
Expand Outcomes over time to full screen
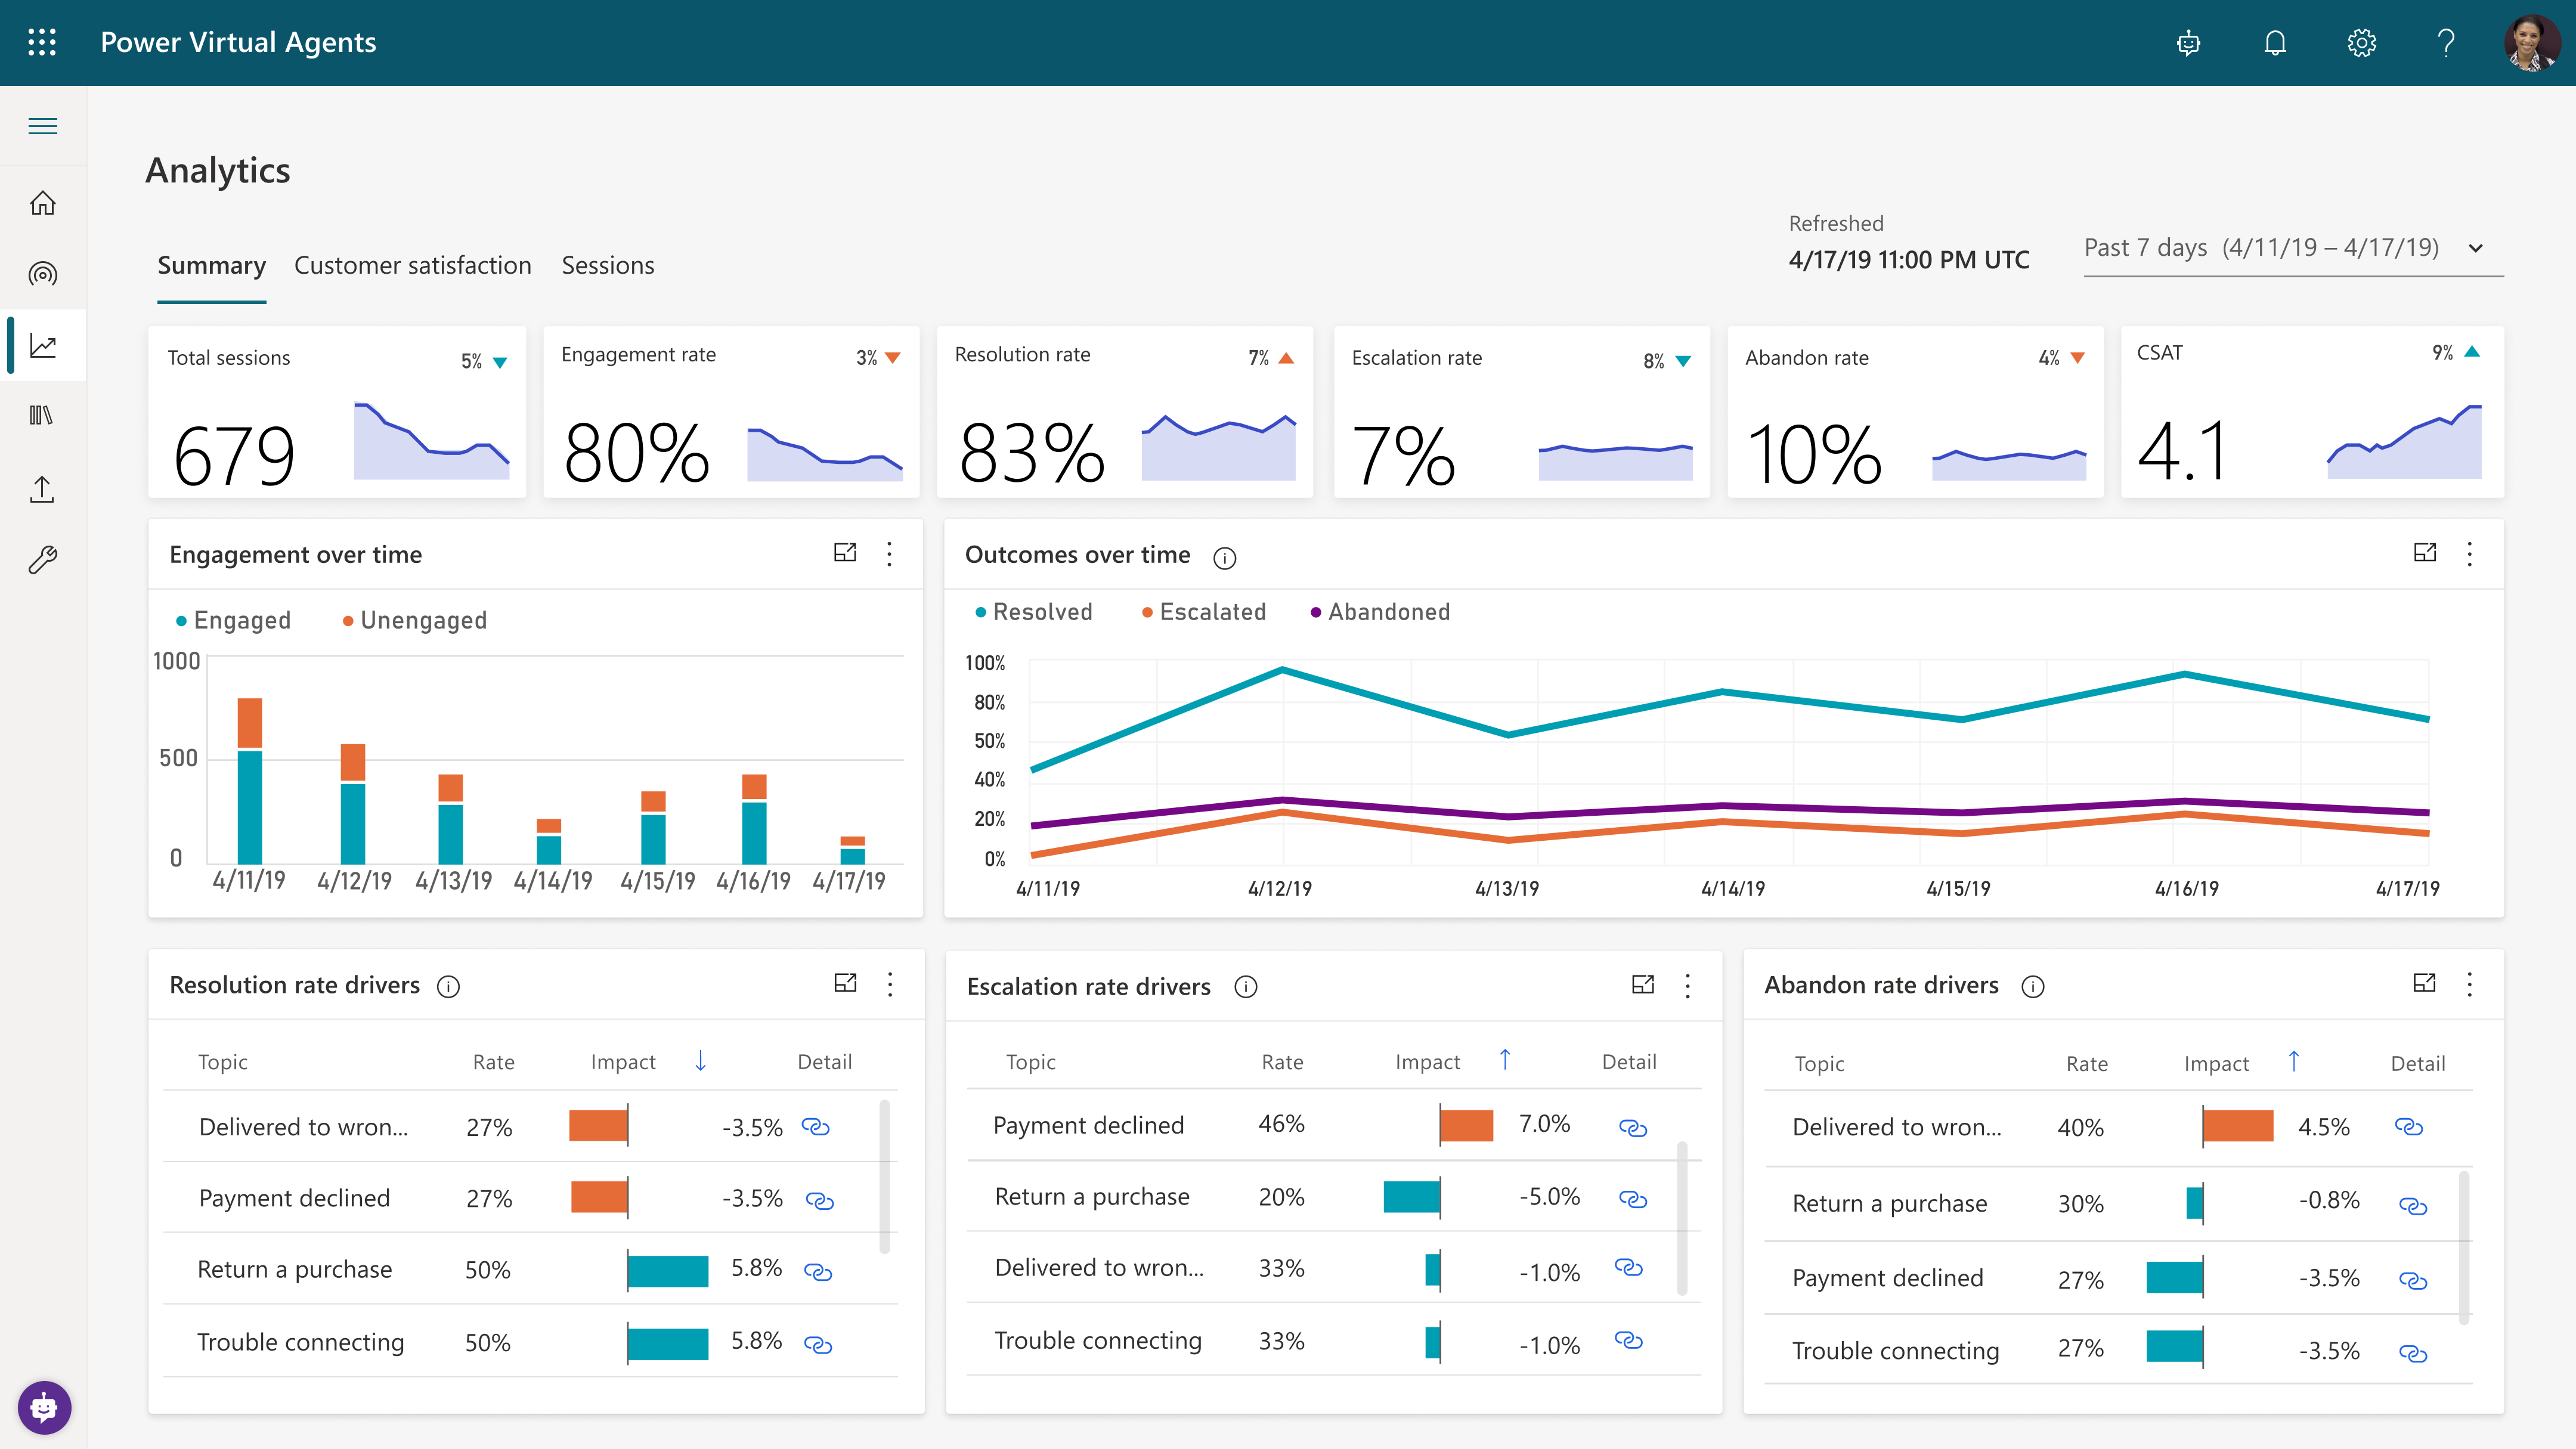[2425, 553]
